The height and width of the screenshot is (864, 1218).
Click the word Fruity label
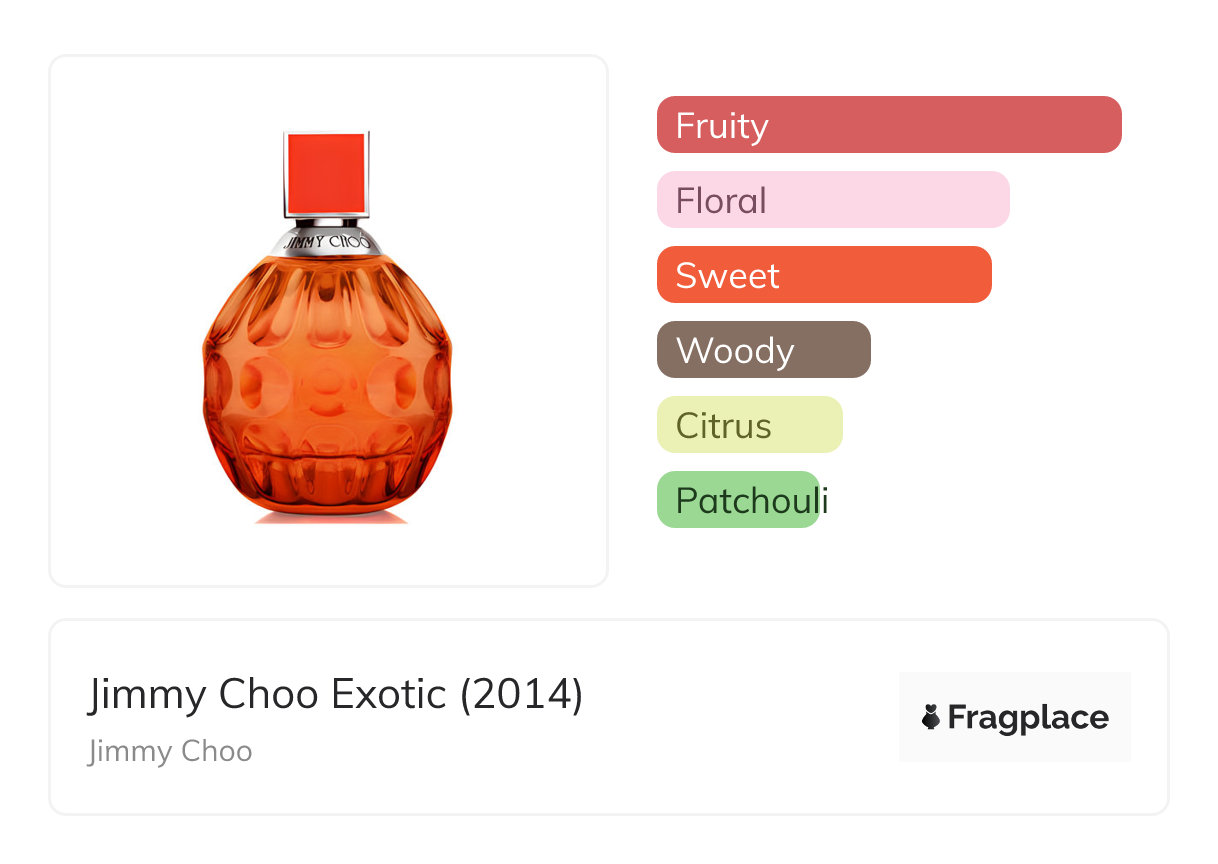(x=722, y=126)
